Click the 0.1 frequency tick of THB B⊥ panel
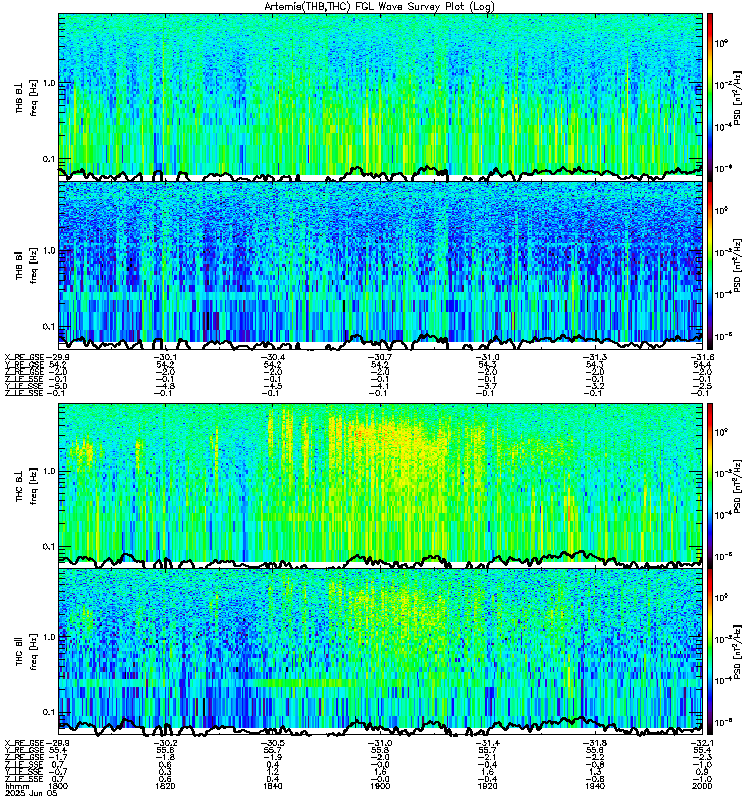The width and height of the screenshot is (750, 800). [x=49, y=159]
